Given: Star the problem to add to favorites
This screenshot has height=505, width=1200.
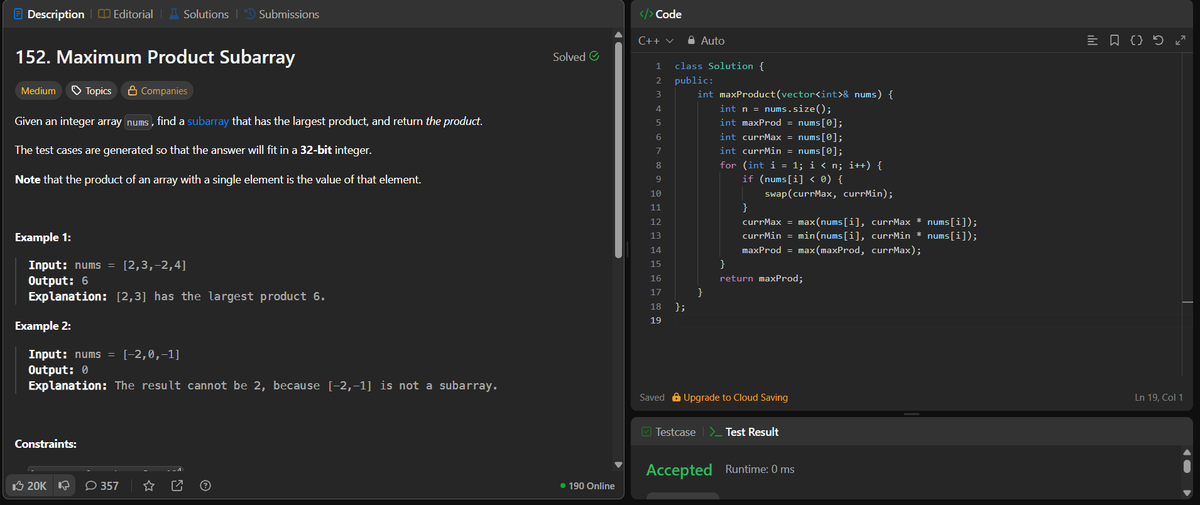Looking at the screenshot, I should (x=148, y=486).
